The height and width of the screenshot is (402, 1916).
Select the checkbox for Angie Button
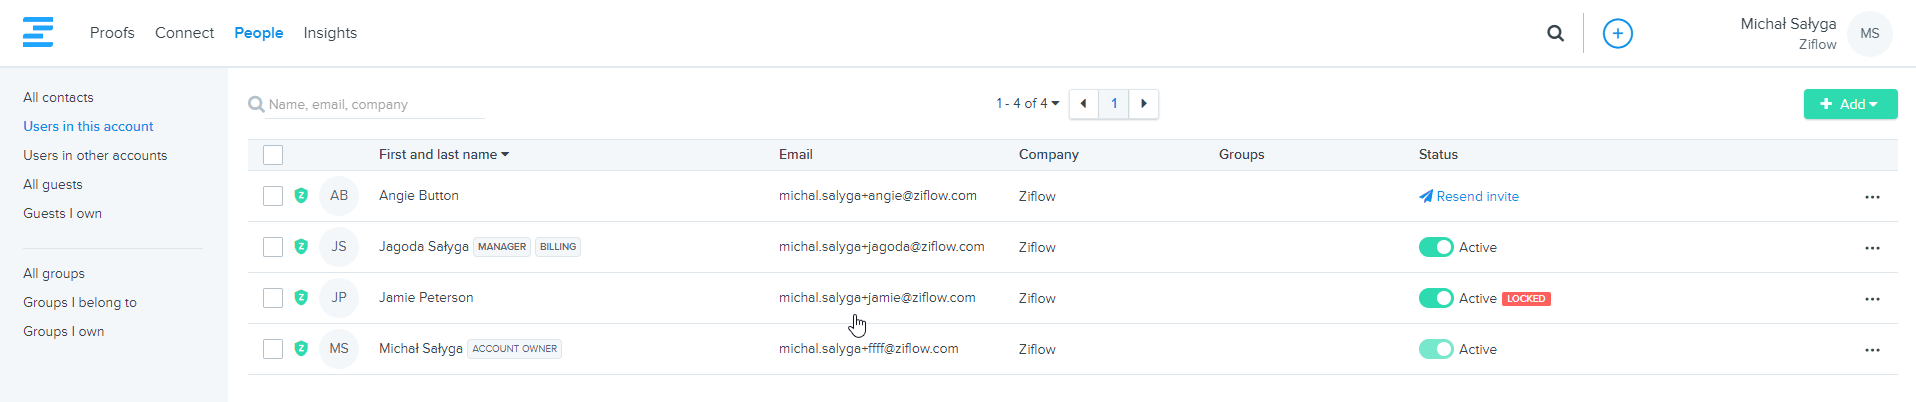click(273, 196)
